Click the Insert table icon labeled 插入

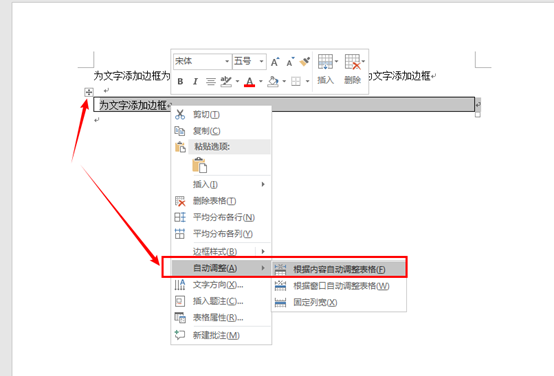coord(325,70)
